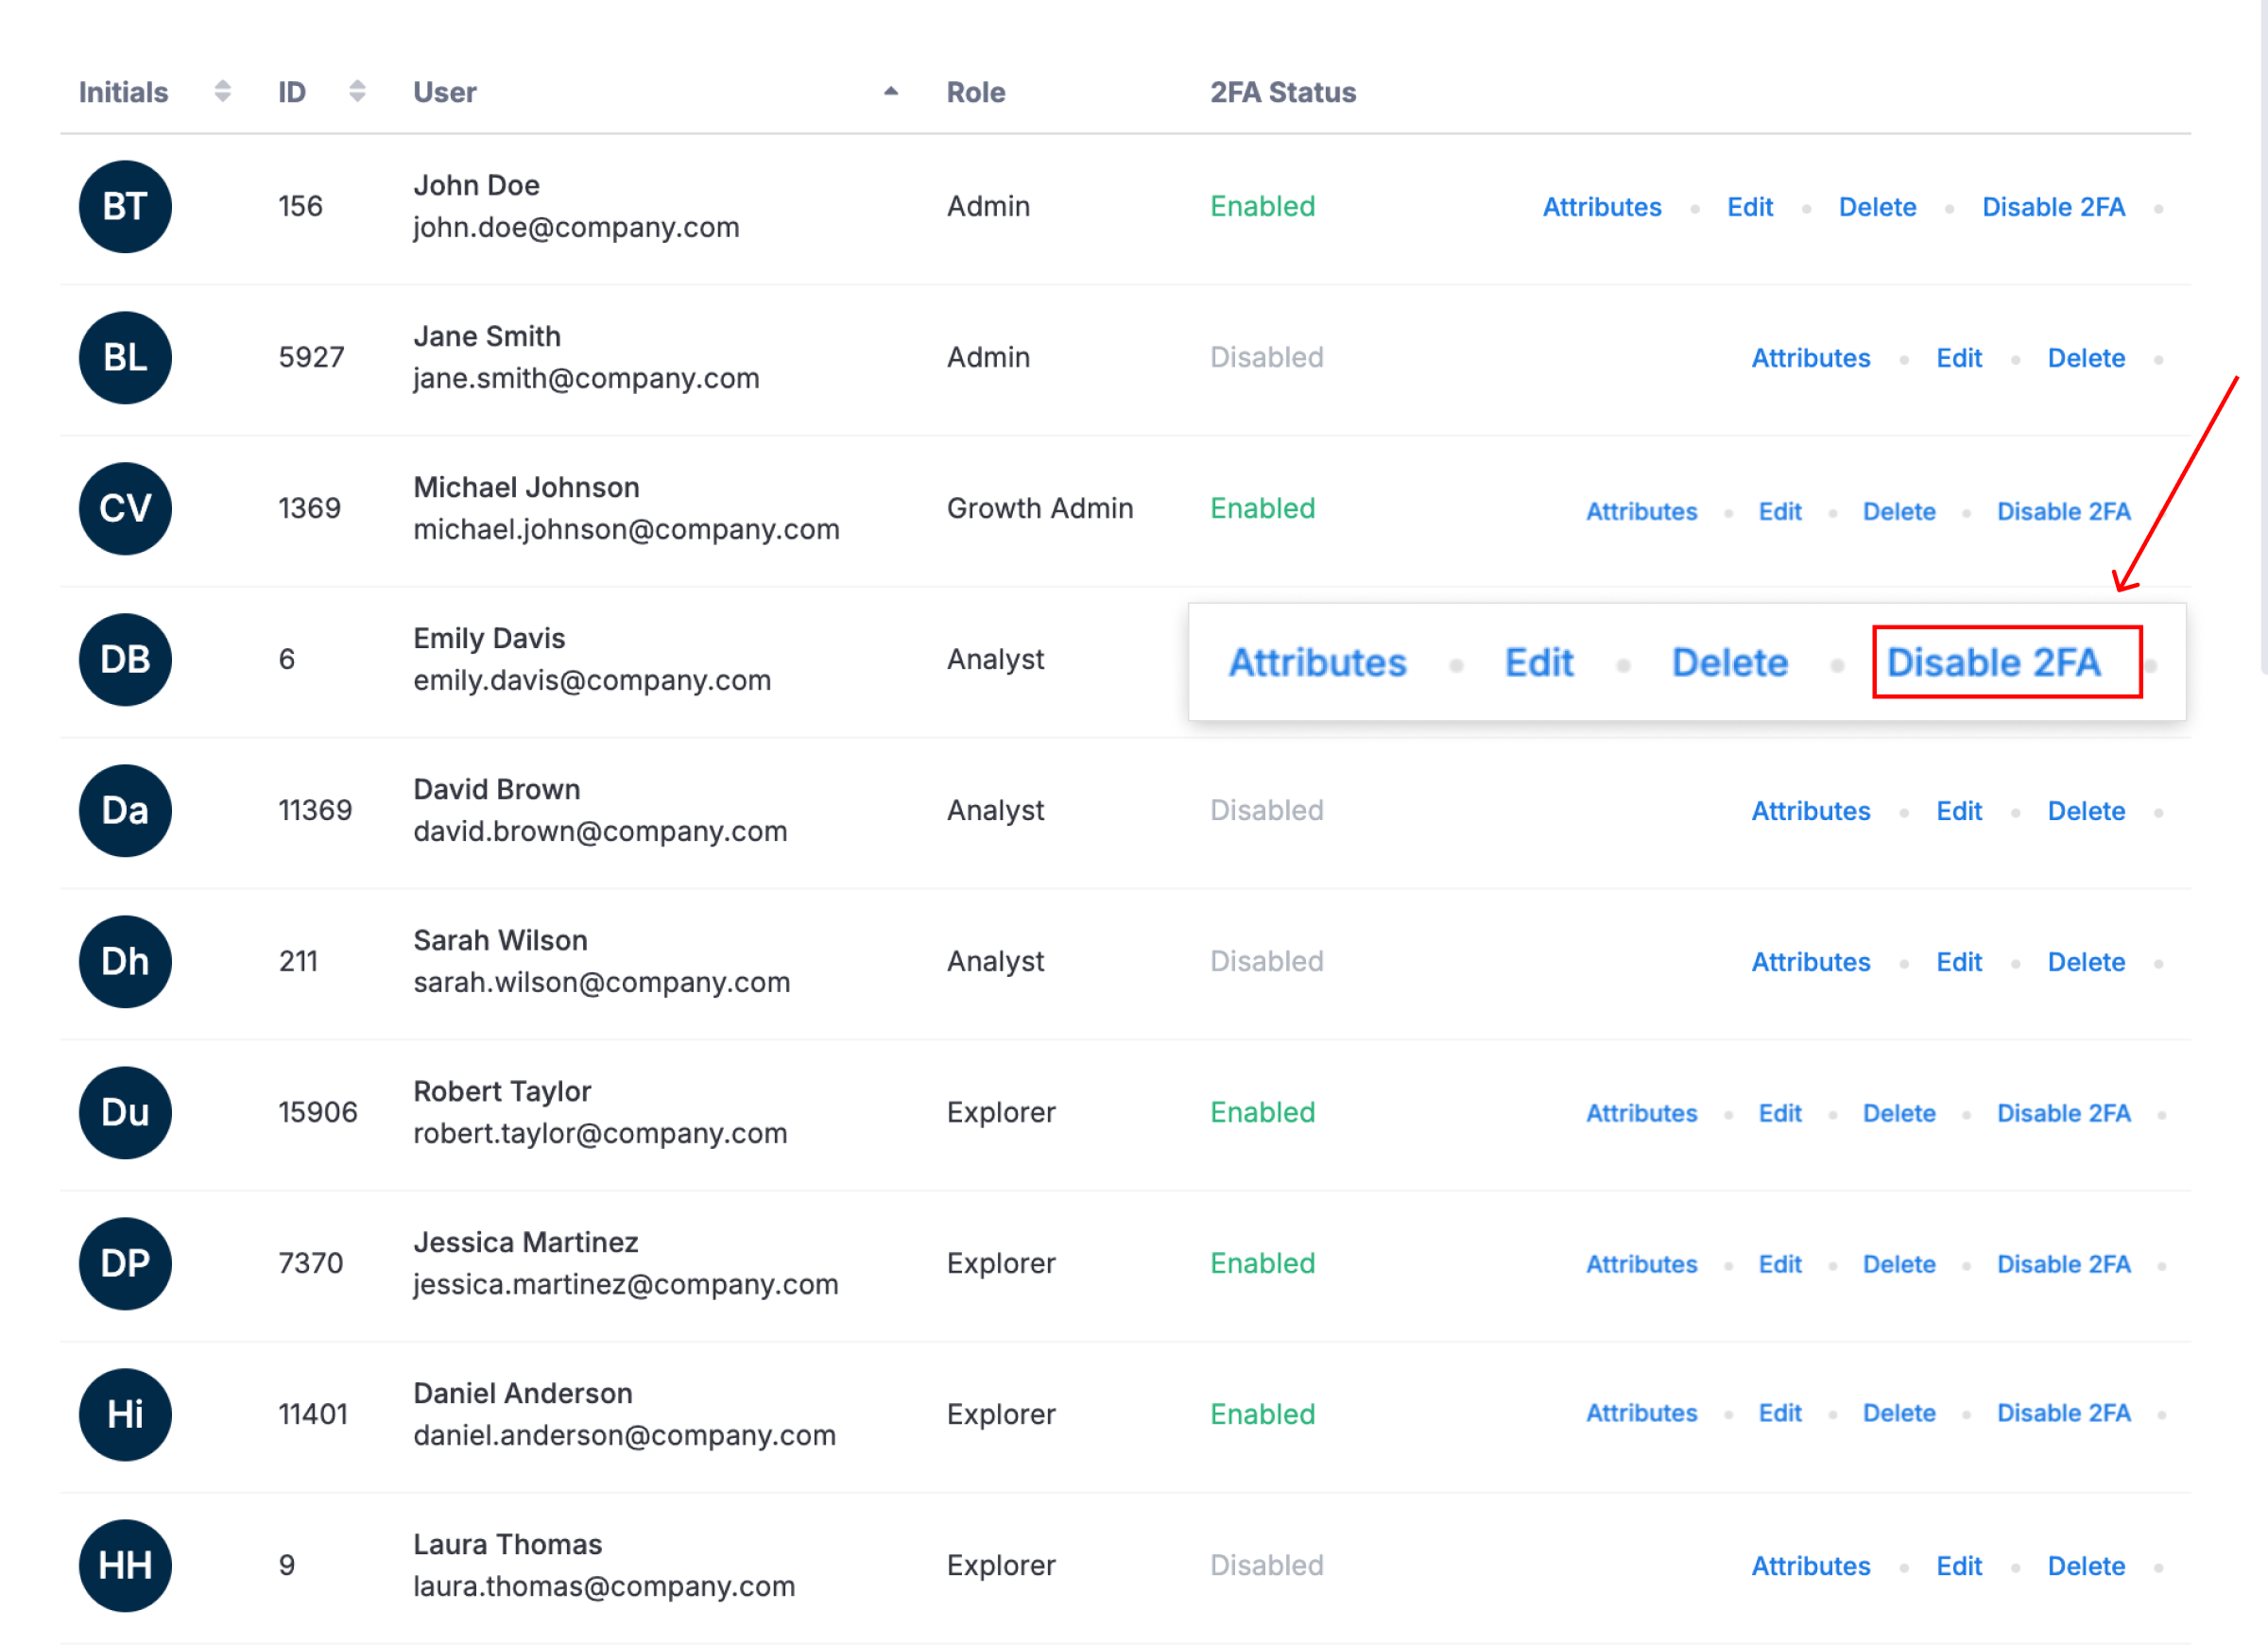Viewport: 2268px width, 1645px height.
Task: Click the CV avatar for Michael Johnson
Action: pyautogui.click(x=125, y=509)
